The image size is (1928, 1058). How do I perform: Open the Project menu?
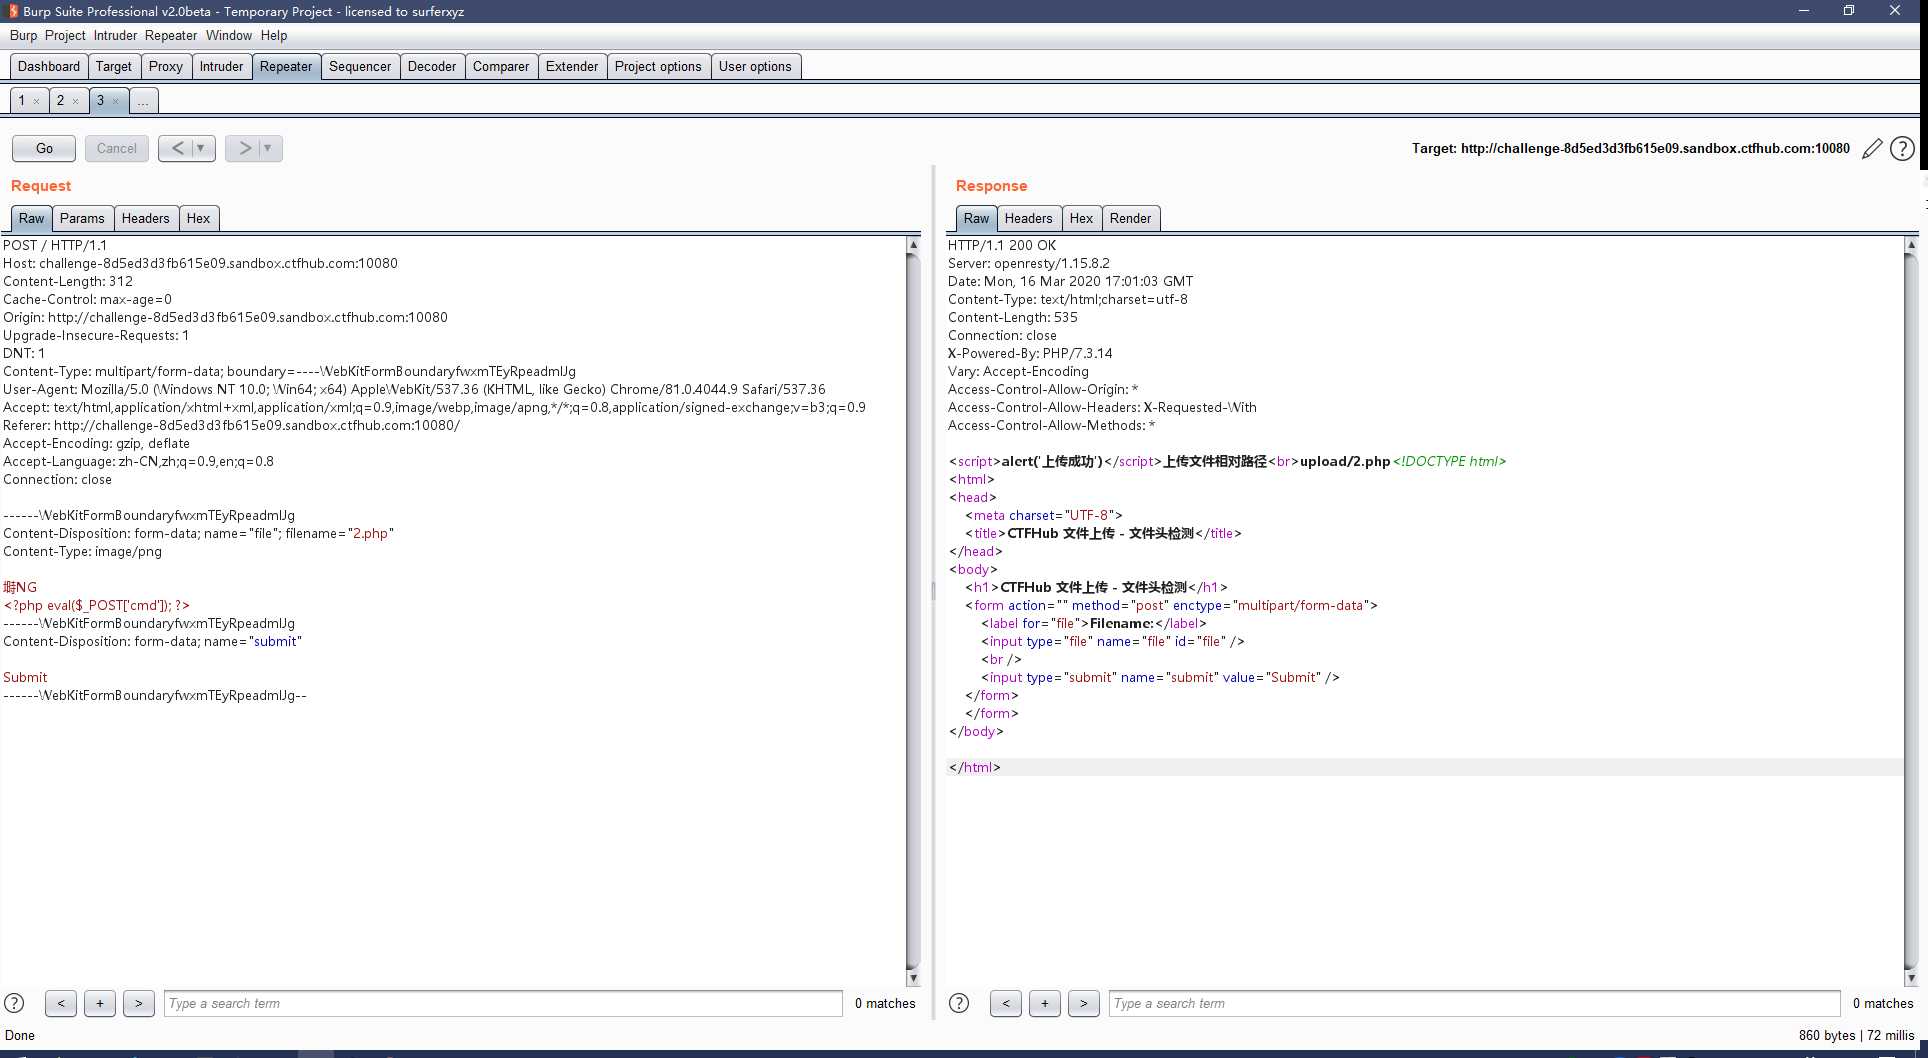[x=65, y=35]
